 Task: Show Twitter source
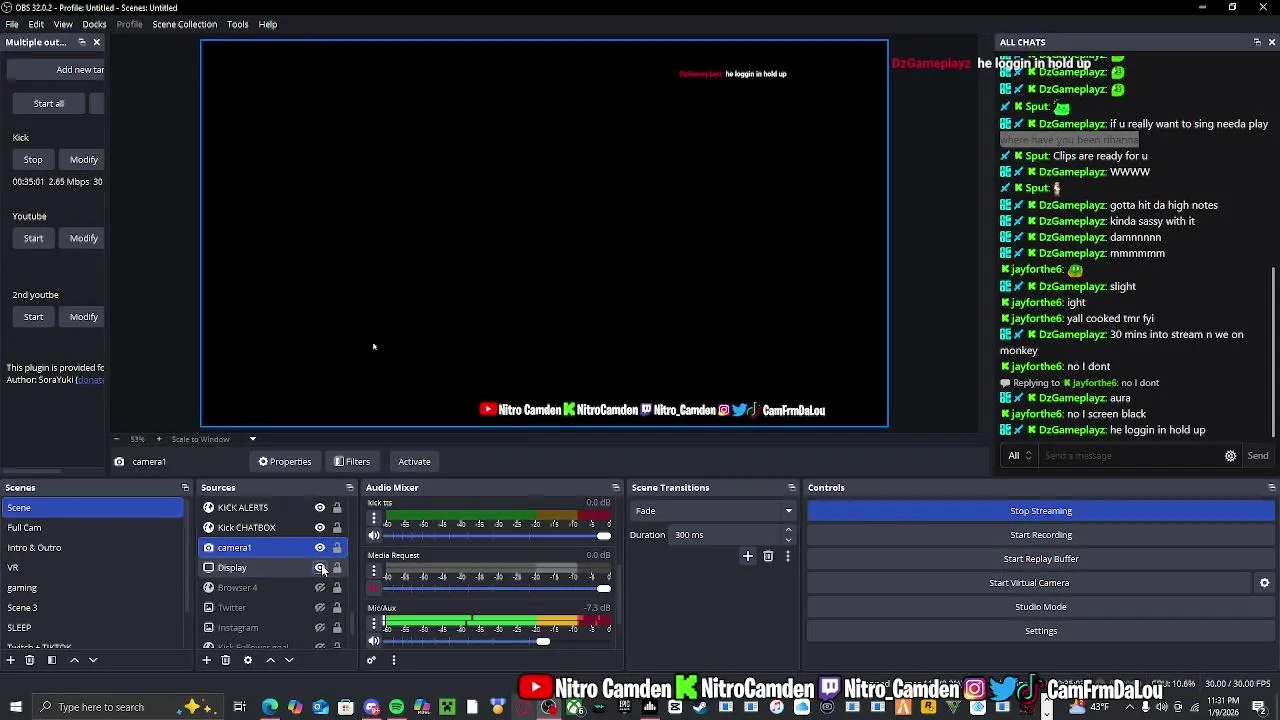point(320,608)
